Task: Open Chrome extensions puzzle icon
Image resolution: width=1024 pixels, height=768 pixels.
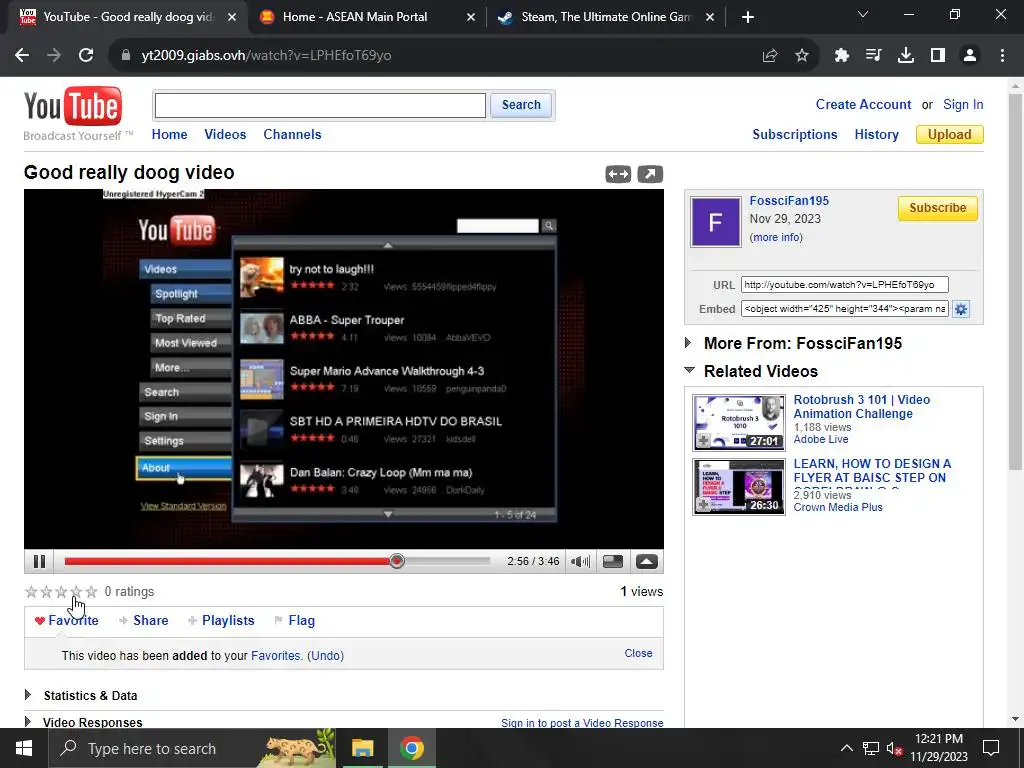Action: pos(841,56)
